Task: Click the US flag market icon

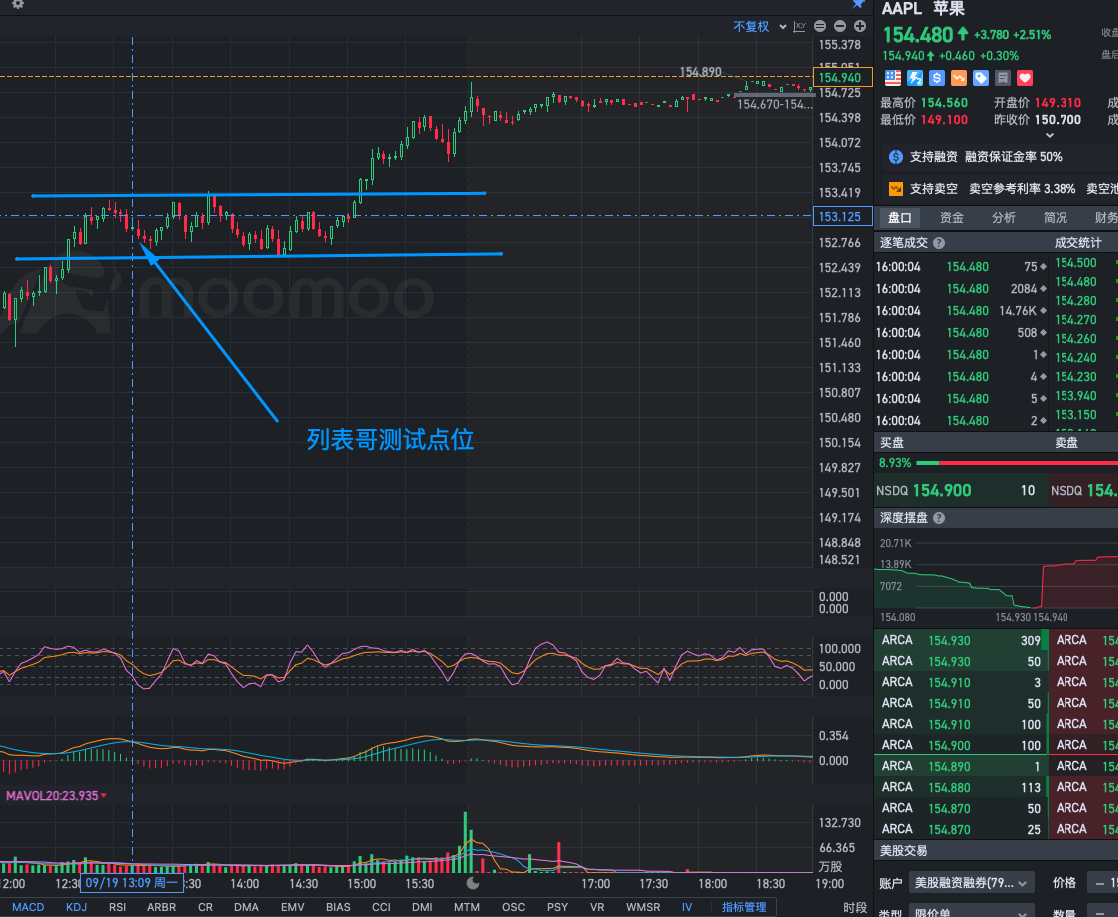Action: pyautogui.click(x=893, y=78)
